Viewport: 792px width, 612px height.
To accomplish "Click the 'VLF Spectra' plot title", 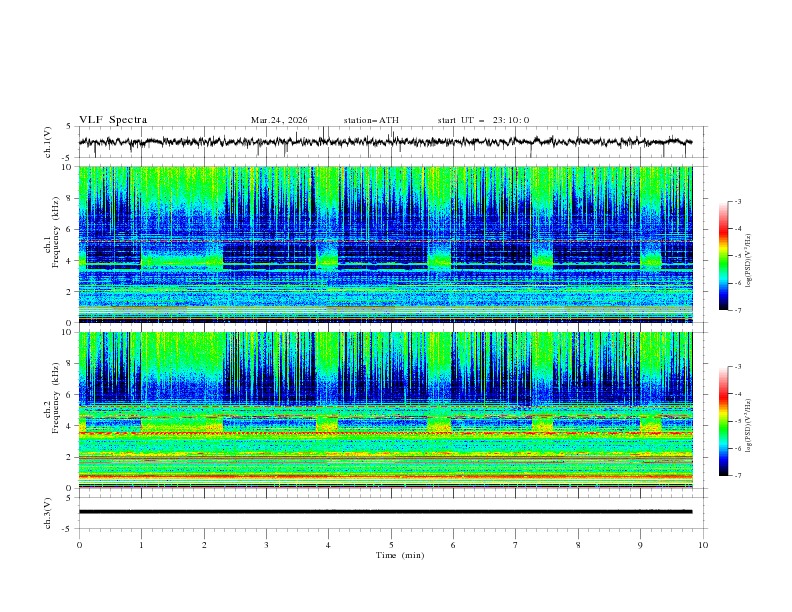I will (x=113, y=120).
